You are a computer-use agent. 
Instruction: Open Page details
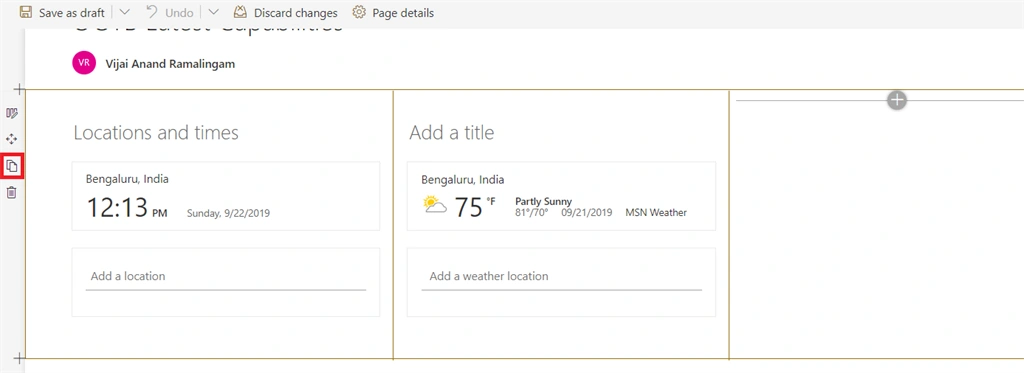click(392, 12)
